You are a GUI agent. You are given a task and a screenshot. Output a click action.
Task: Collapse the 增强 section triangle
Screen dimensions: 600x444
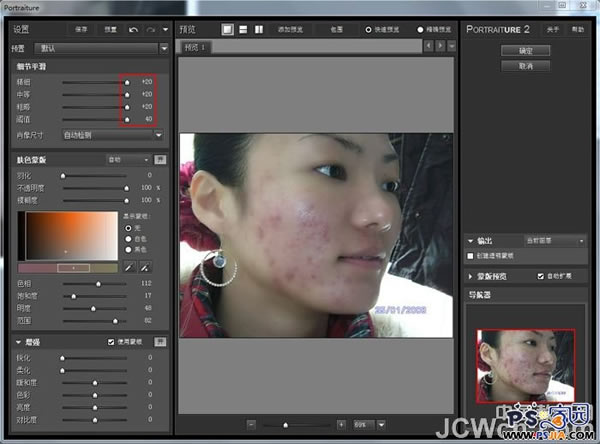[19, 341]
